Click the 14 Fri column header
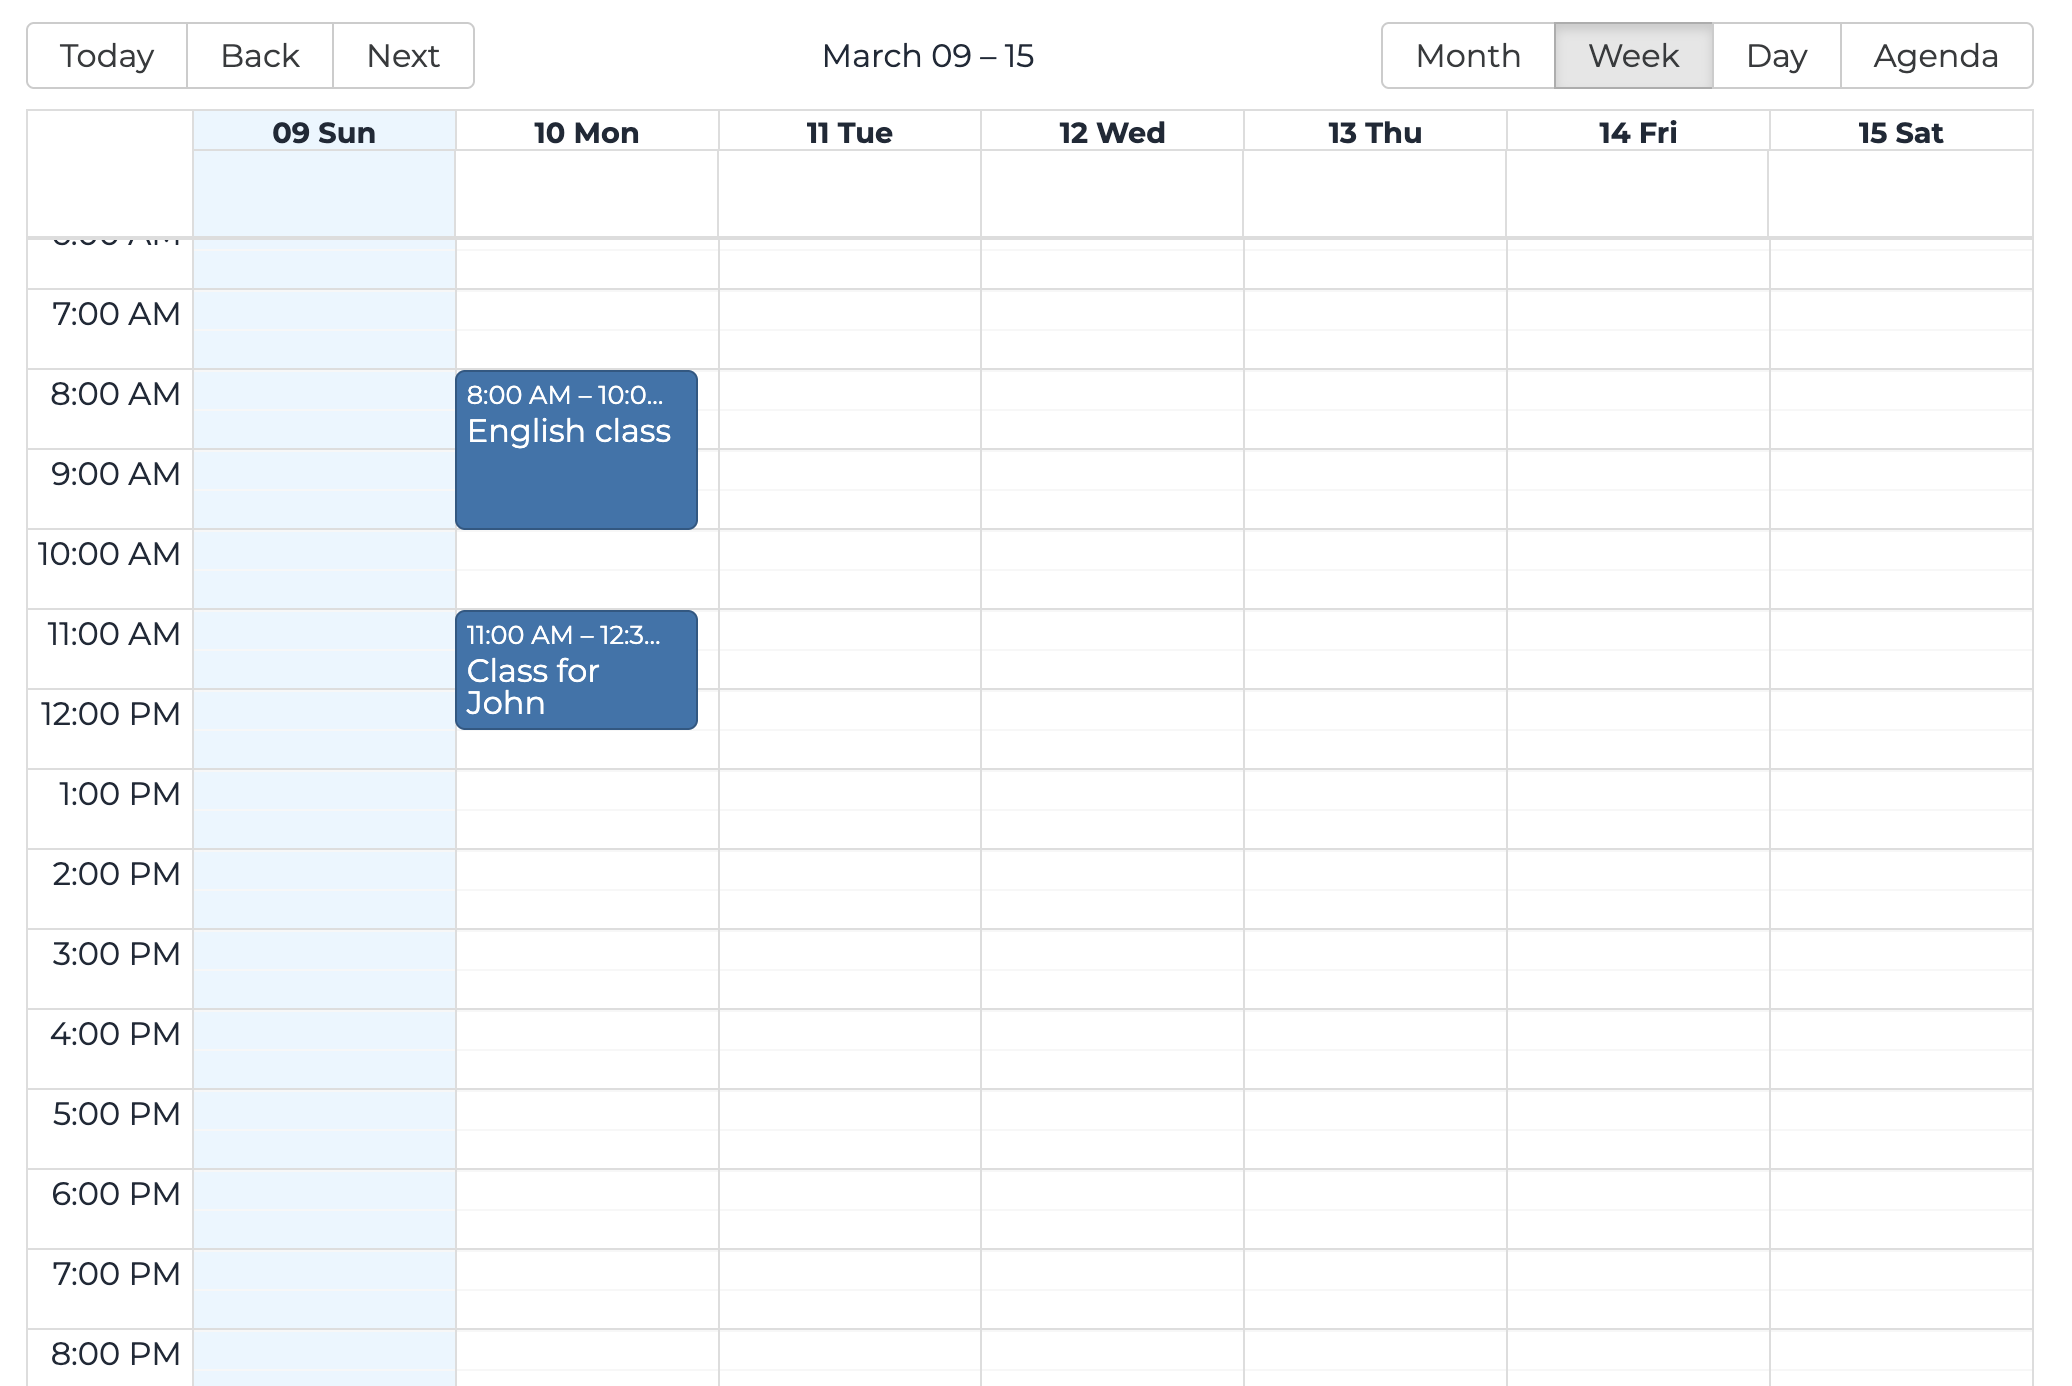The height and width of the screenshot is (1386, 2072). 1637,133
